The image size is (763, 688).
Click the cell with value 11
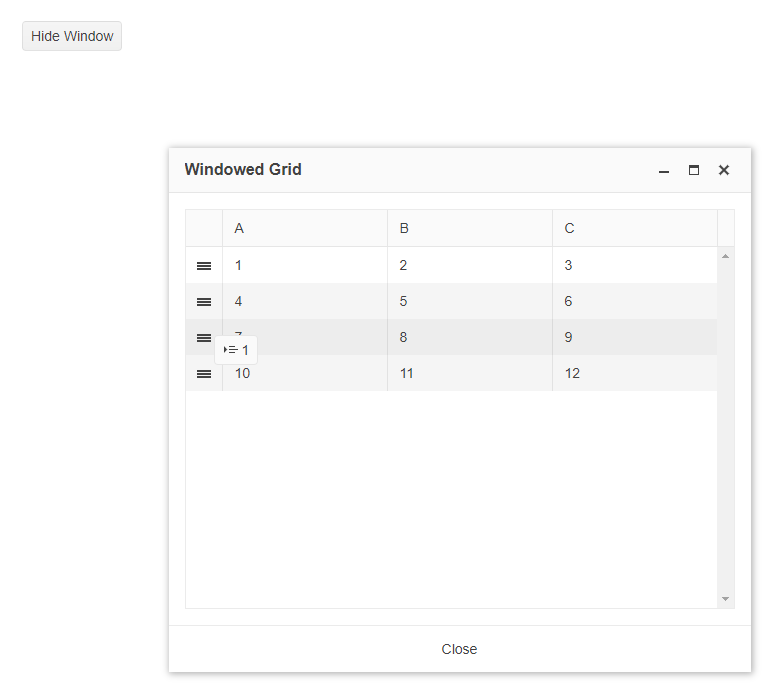[469, 374]
